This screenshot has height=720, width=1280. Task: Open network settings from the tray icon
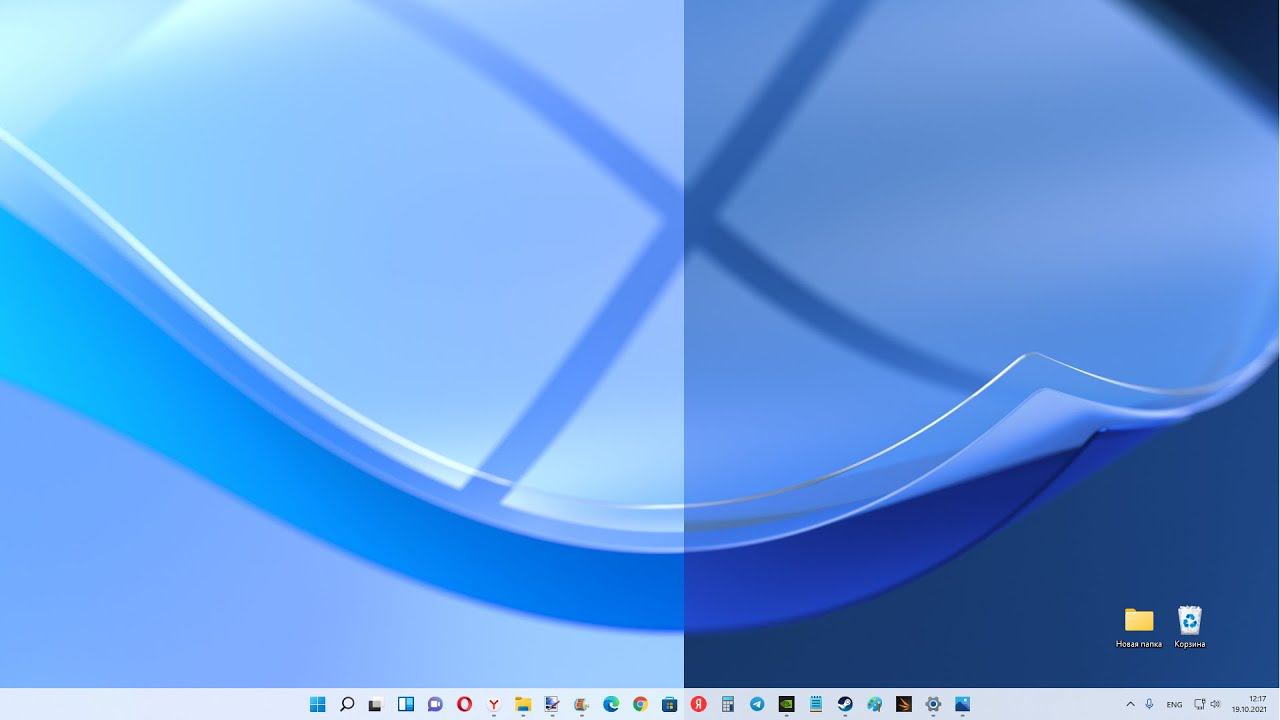click(x=1200, y=704)
